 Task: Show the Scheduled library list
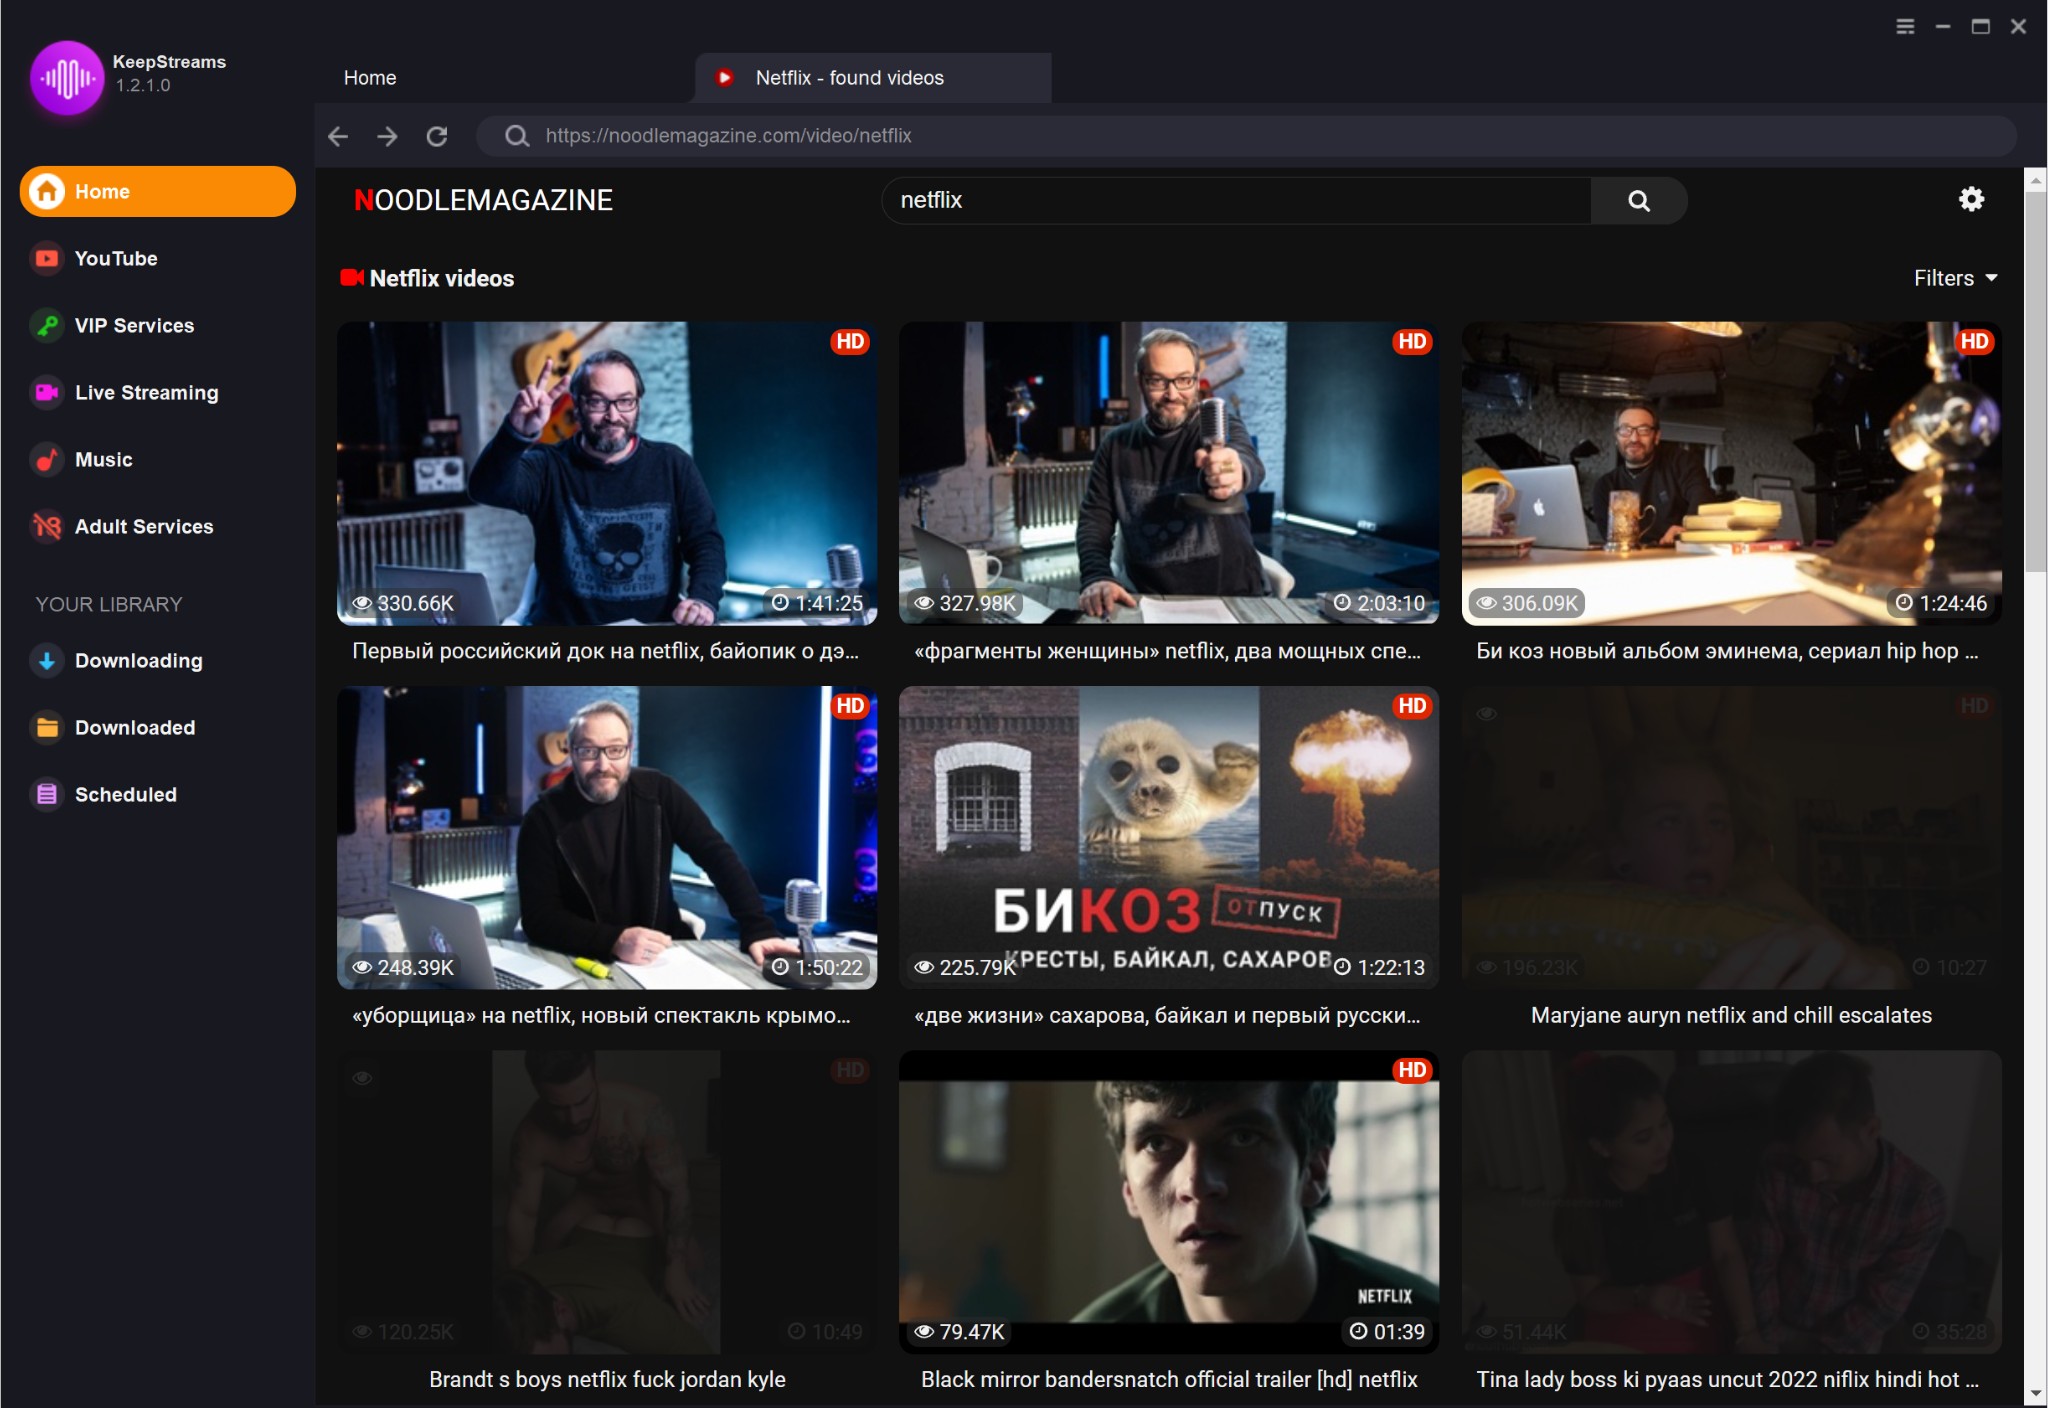[125, 794]
